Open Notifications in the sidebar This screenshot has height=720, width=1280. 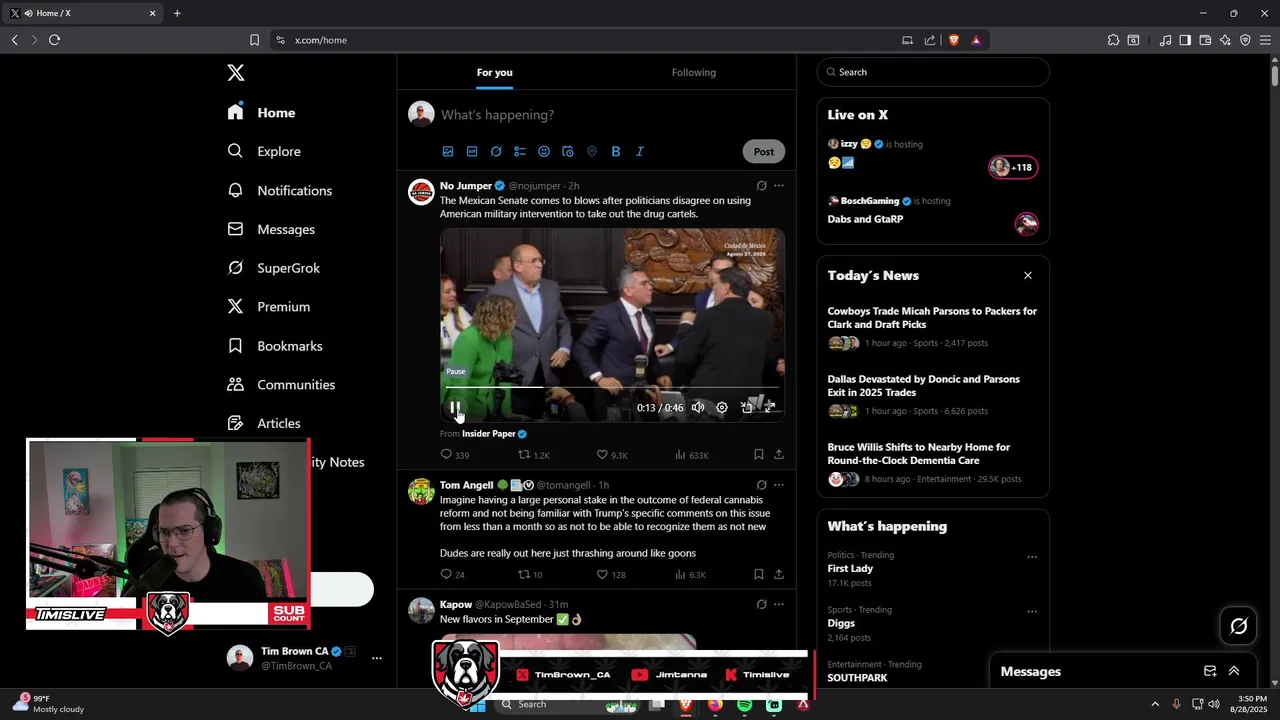[x=279, y=190]
